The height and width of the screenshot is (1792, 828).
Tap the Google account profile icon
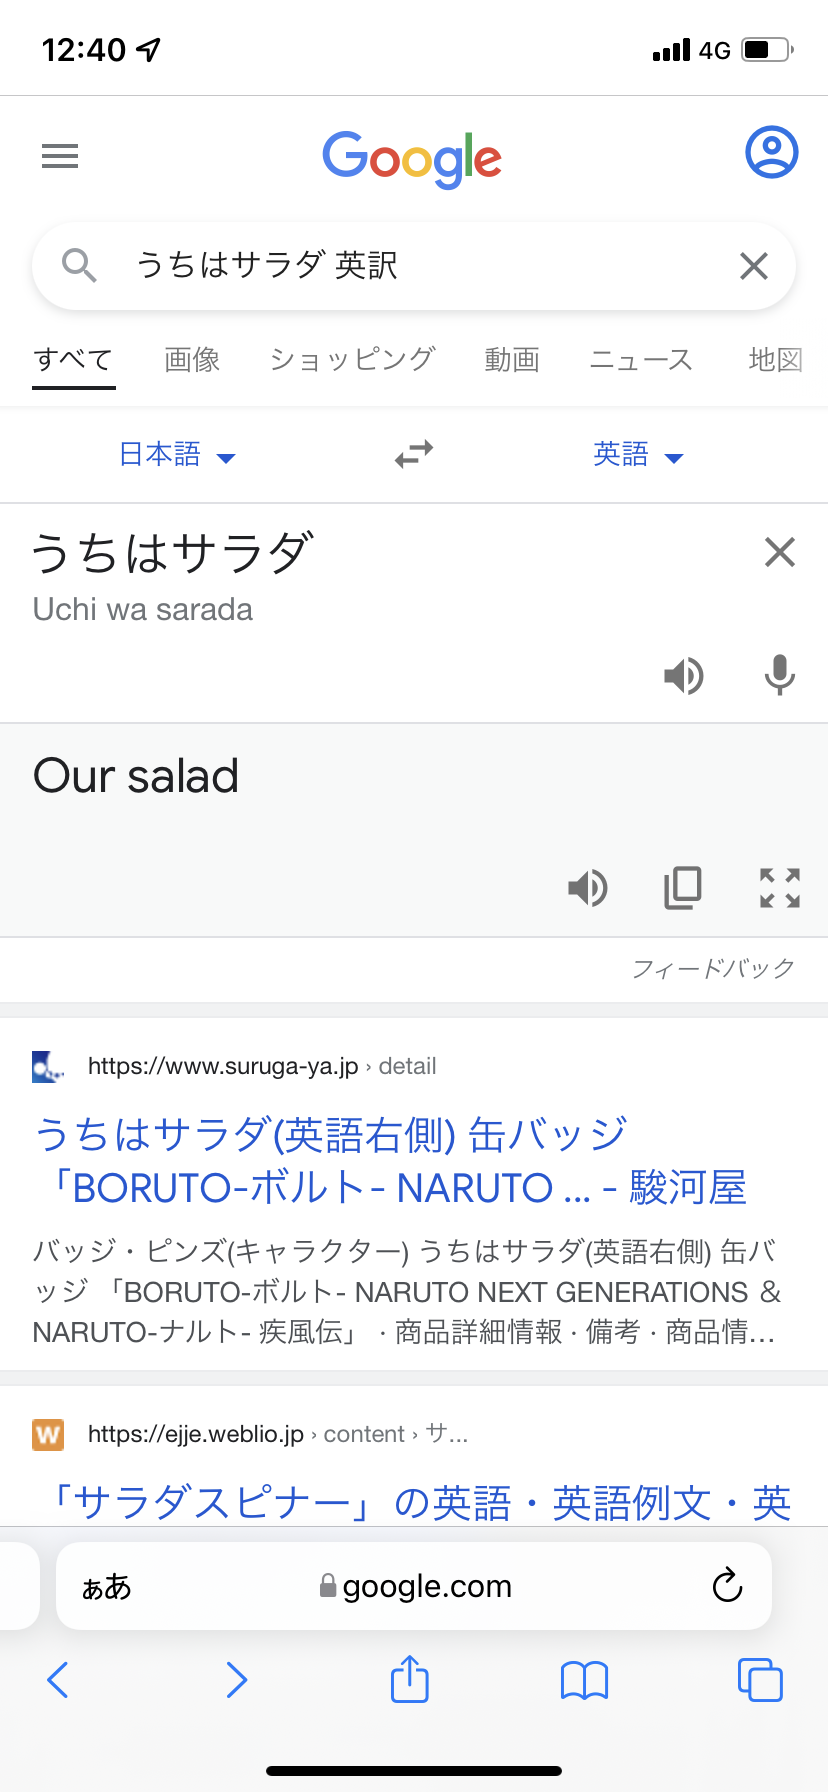tap(771, 153)
